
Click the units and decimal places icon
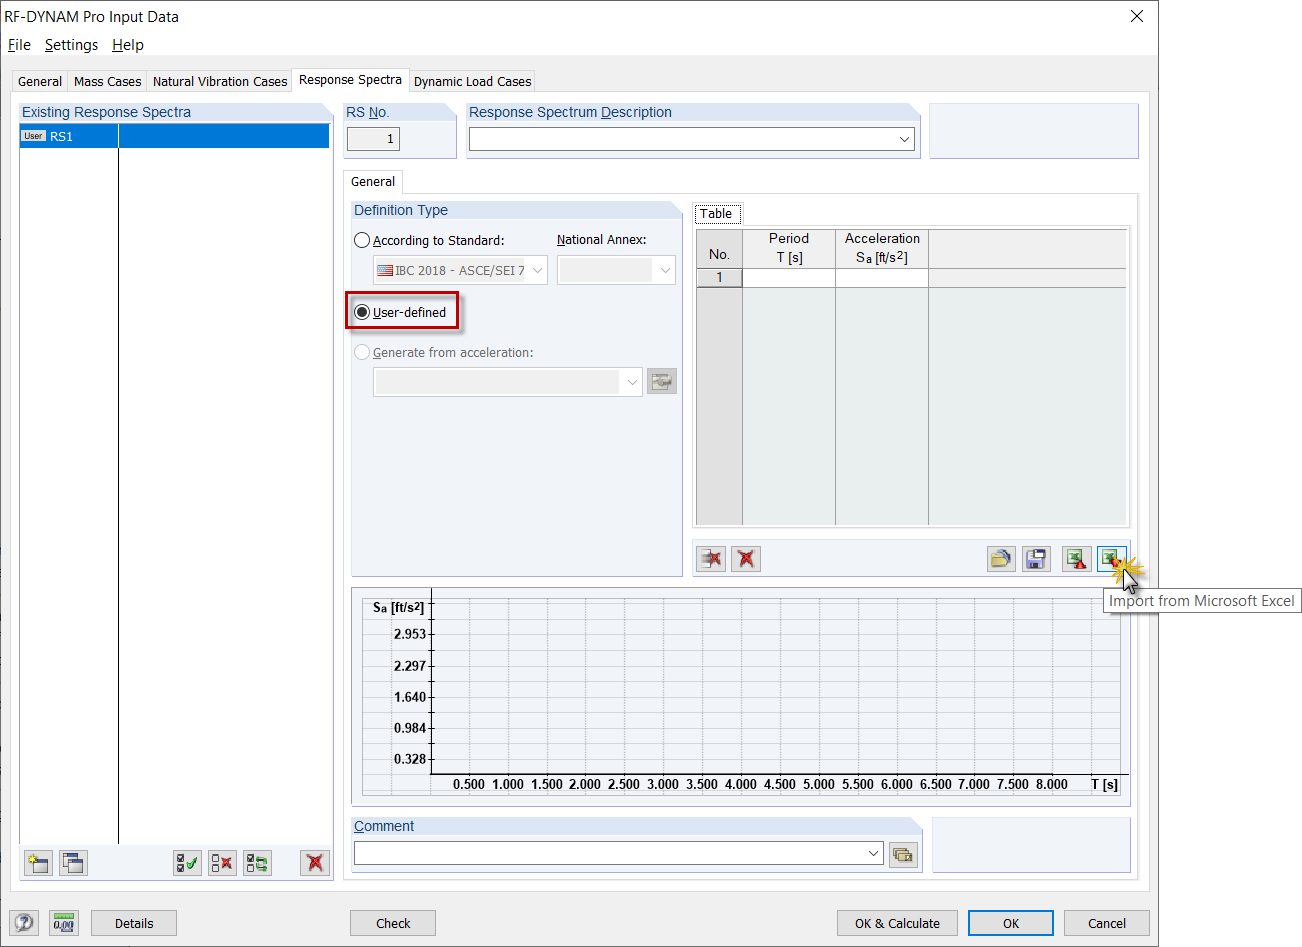pos(63,922)
